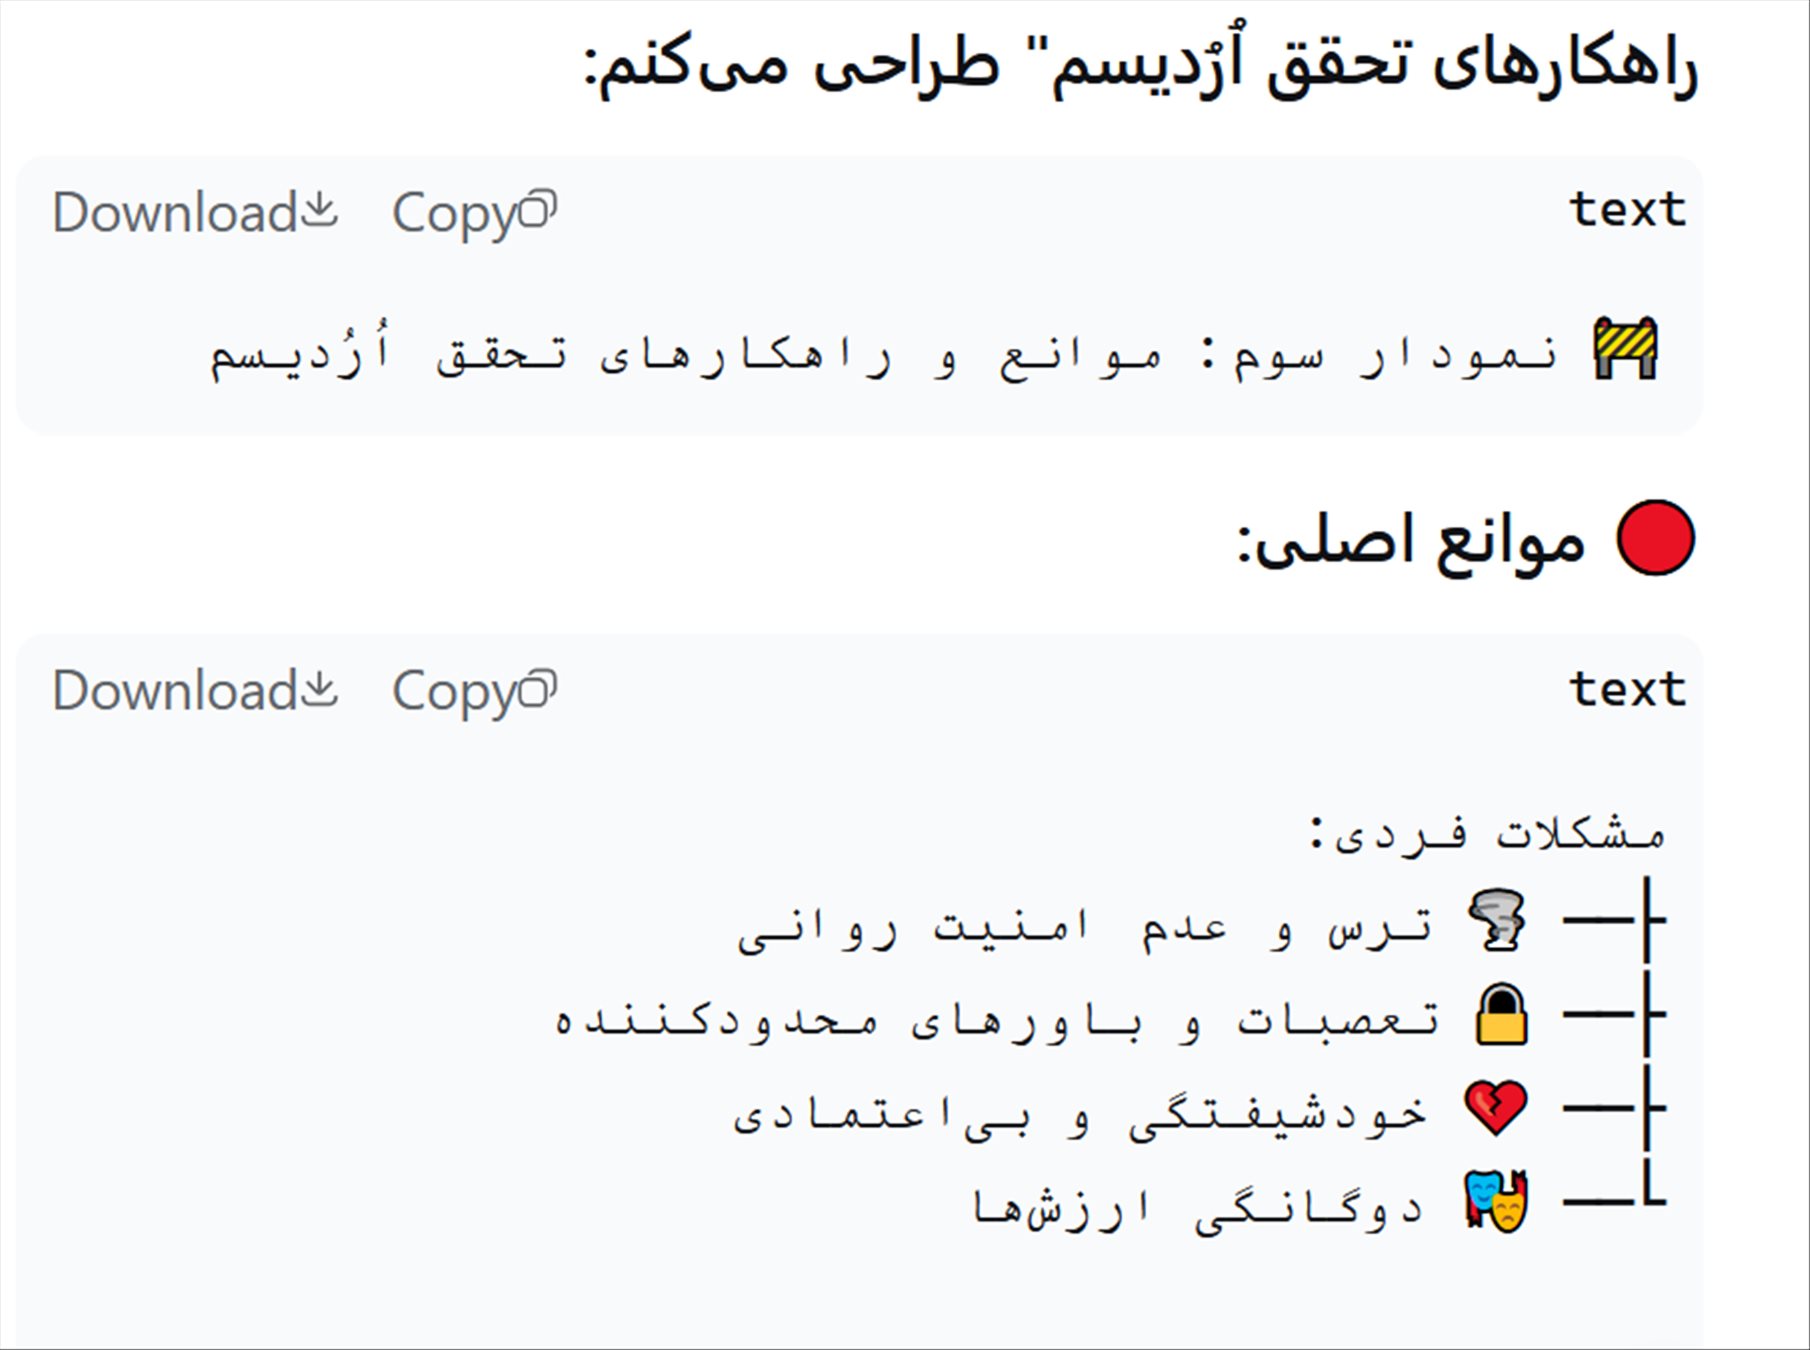Click the 'text' label on the chart title block

tap(1627, 210)
